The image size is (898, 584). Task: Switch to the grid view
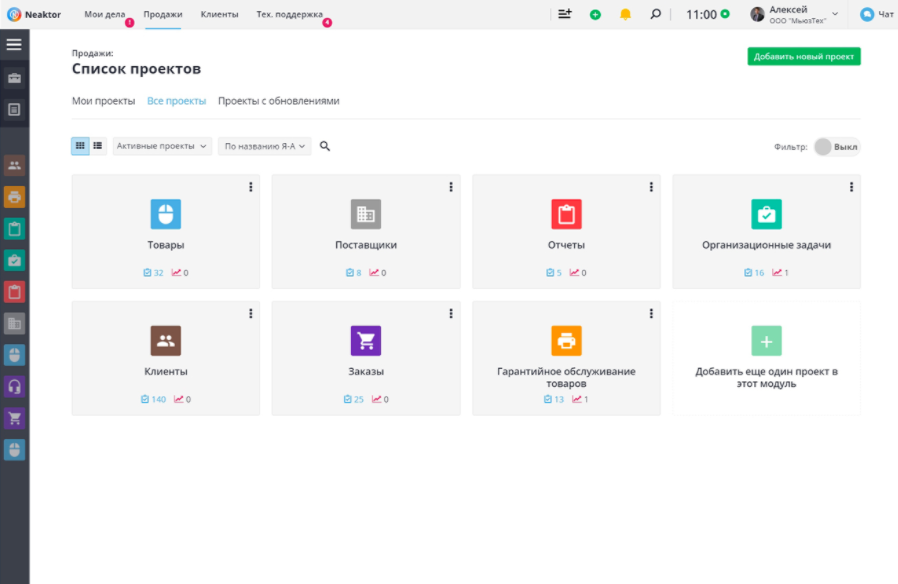(x=80, y=146)
